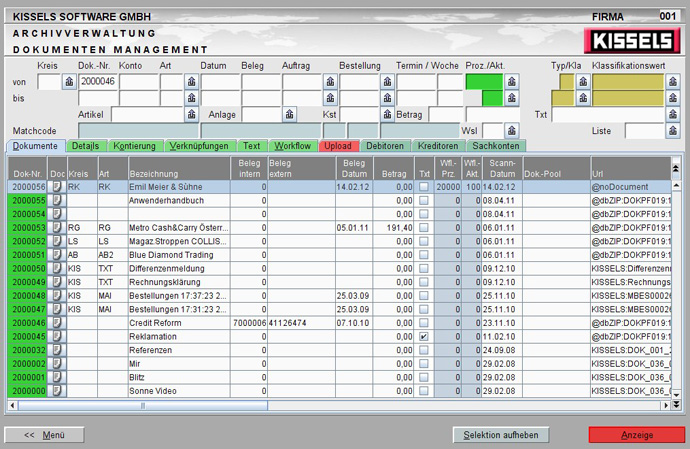Jump to bottom with double-arrow scroll button
This screenshot has width=690, height=449.
pos(676,405)
